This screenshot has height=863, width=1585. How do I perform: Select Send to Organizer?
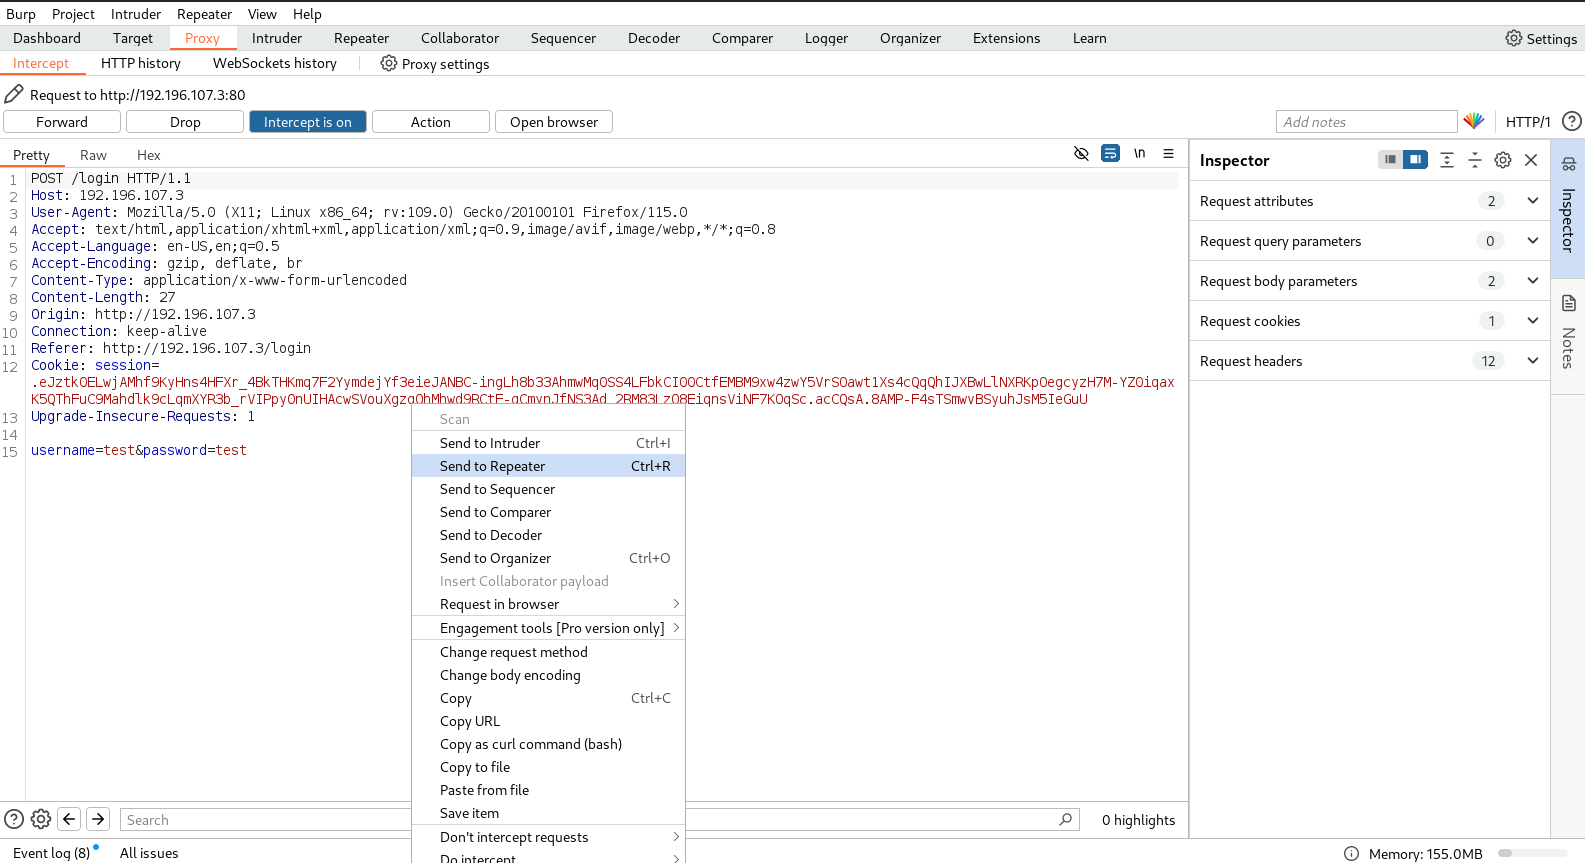(x=549, y=558)
